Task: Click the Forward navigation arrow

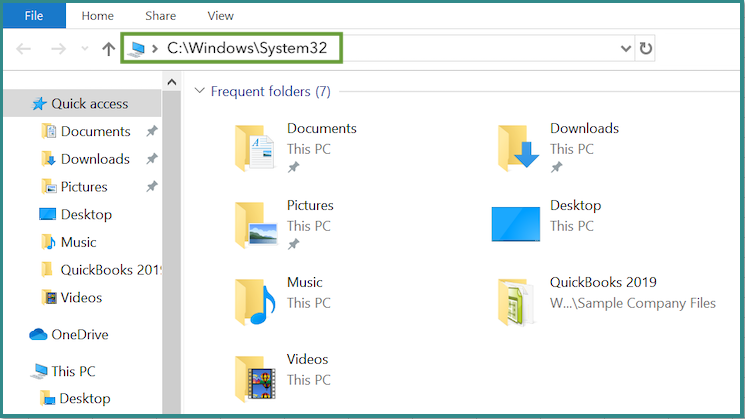Action: click(x=58, y=48)
